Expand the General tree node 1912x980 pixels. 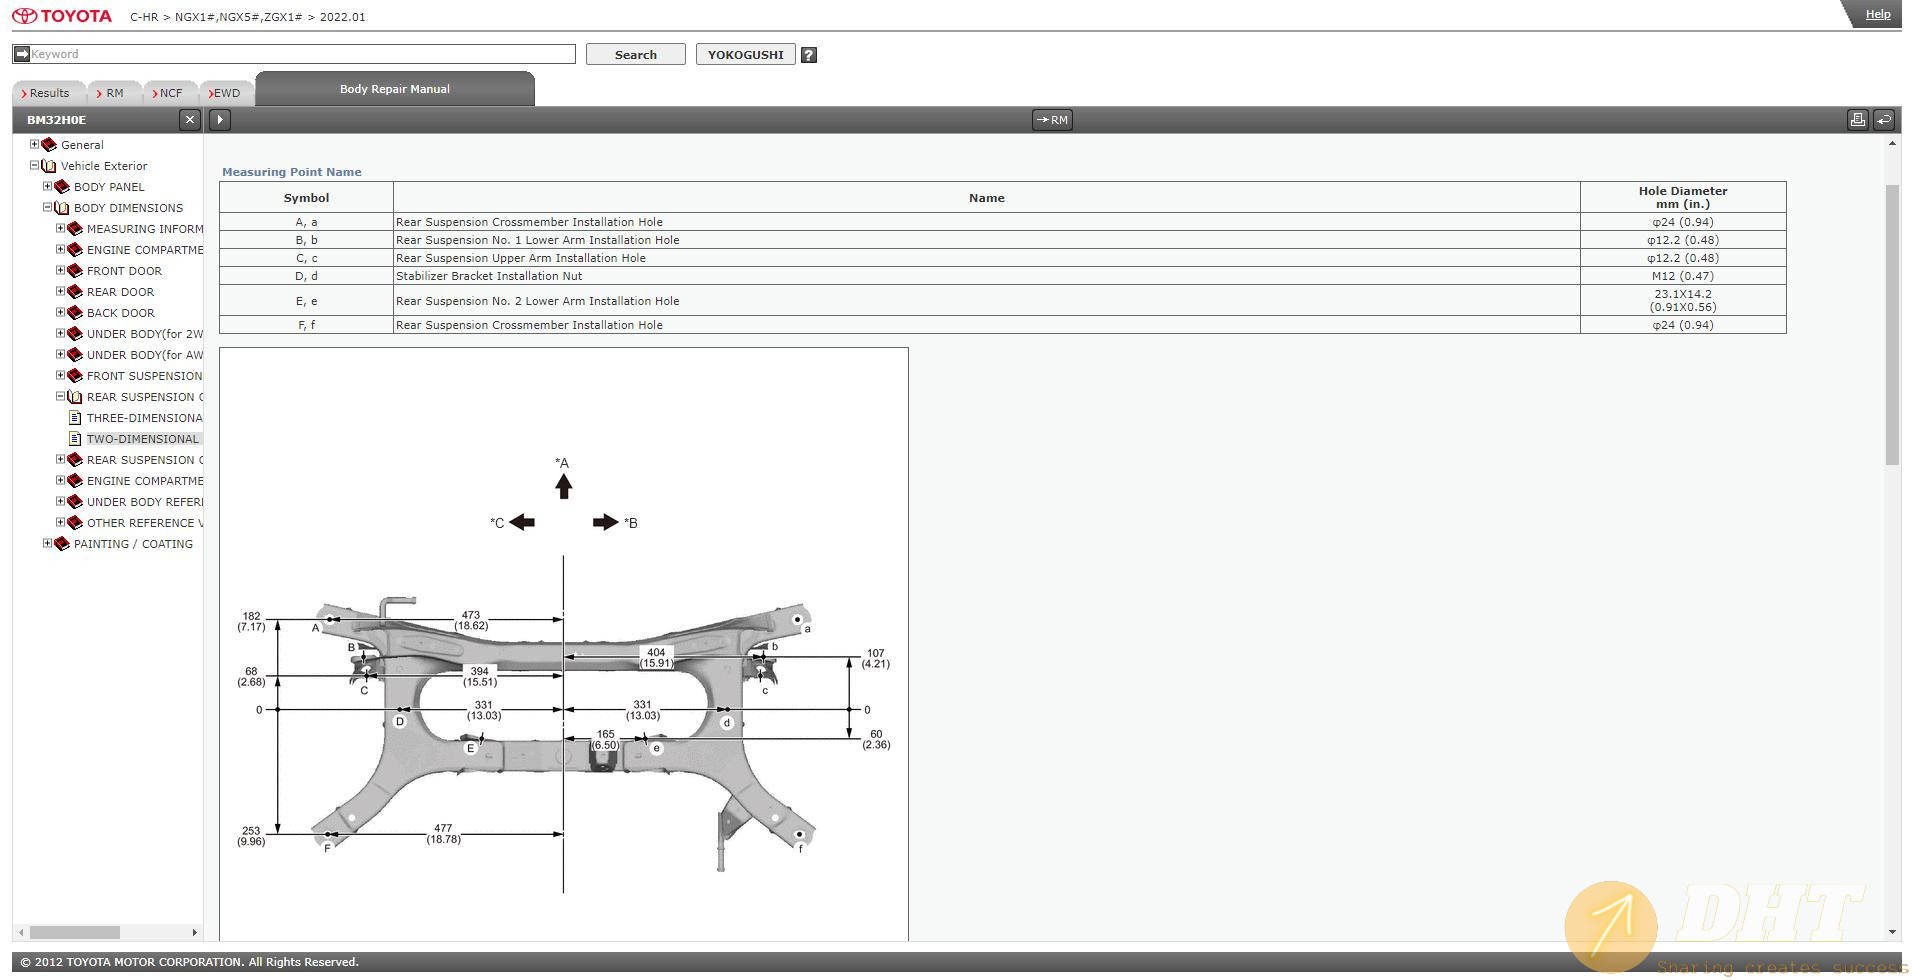34,145
